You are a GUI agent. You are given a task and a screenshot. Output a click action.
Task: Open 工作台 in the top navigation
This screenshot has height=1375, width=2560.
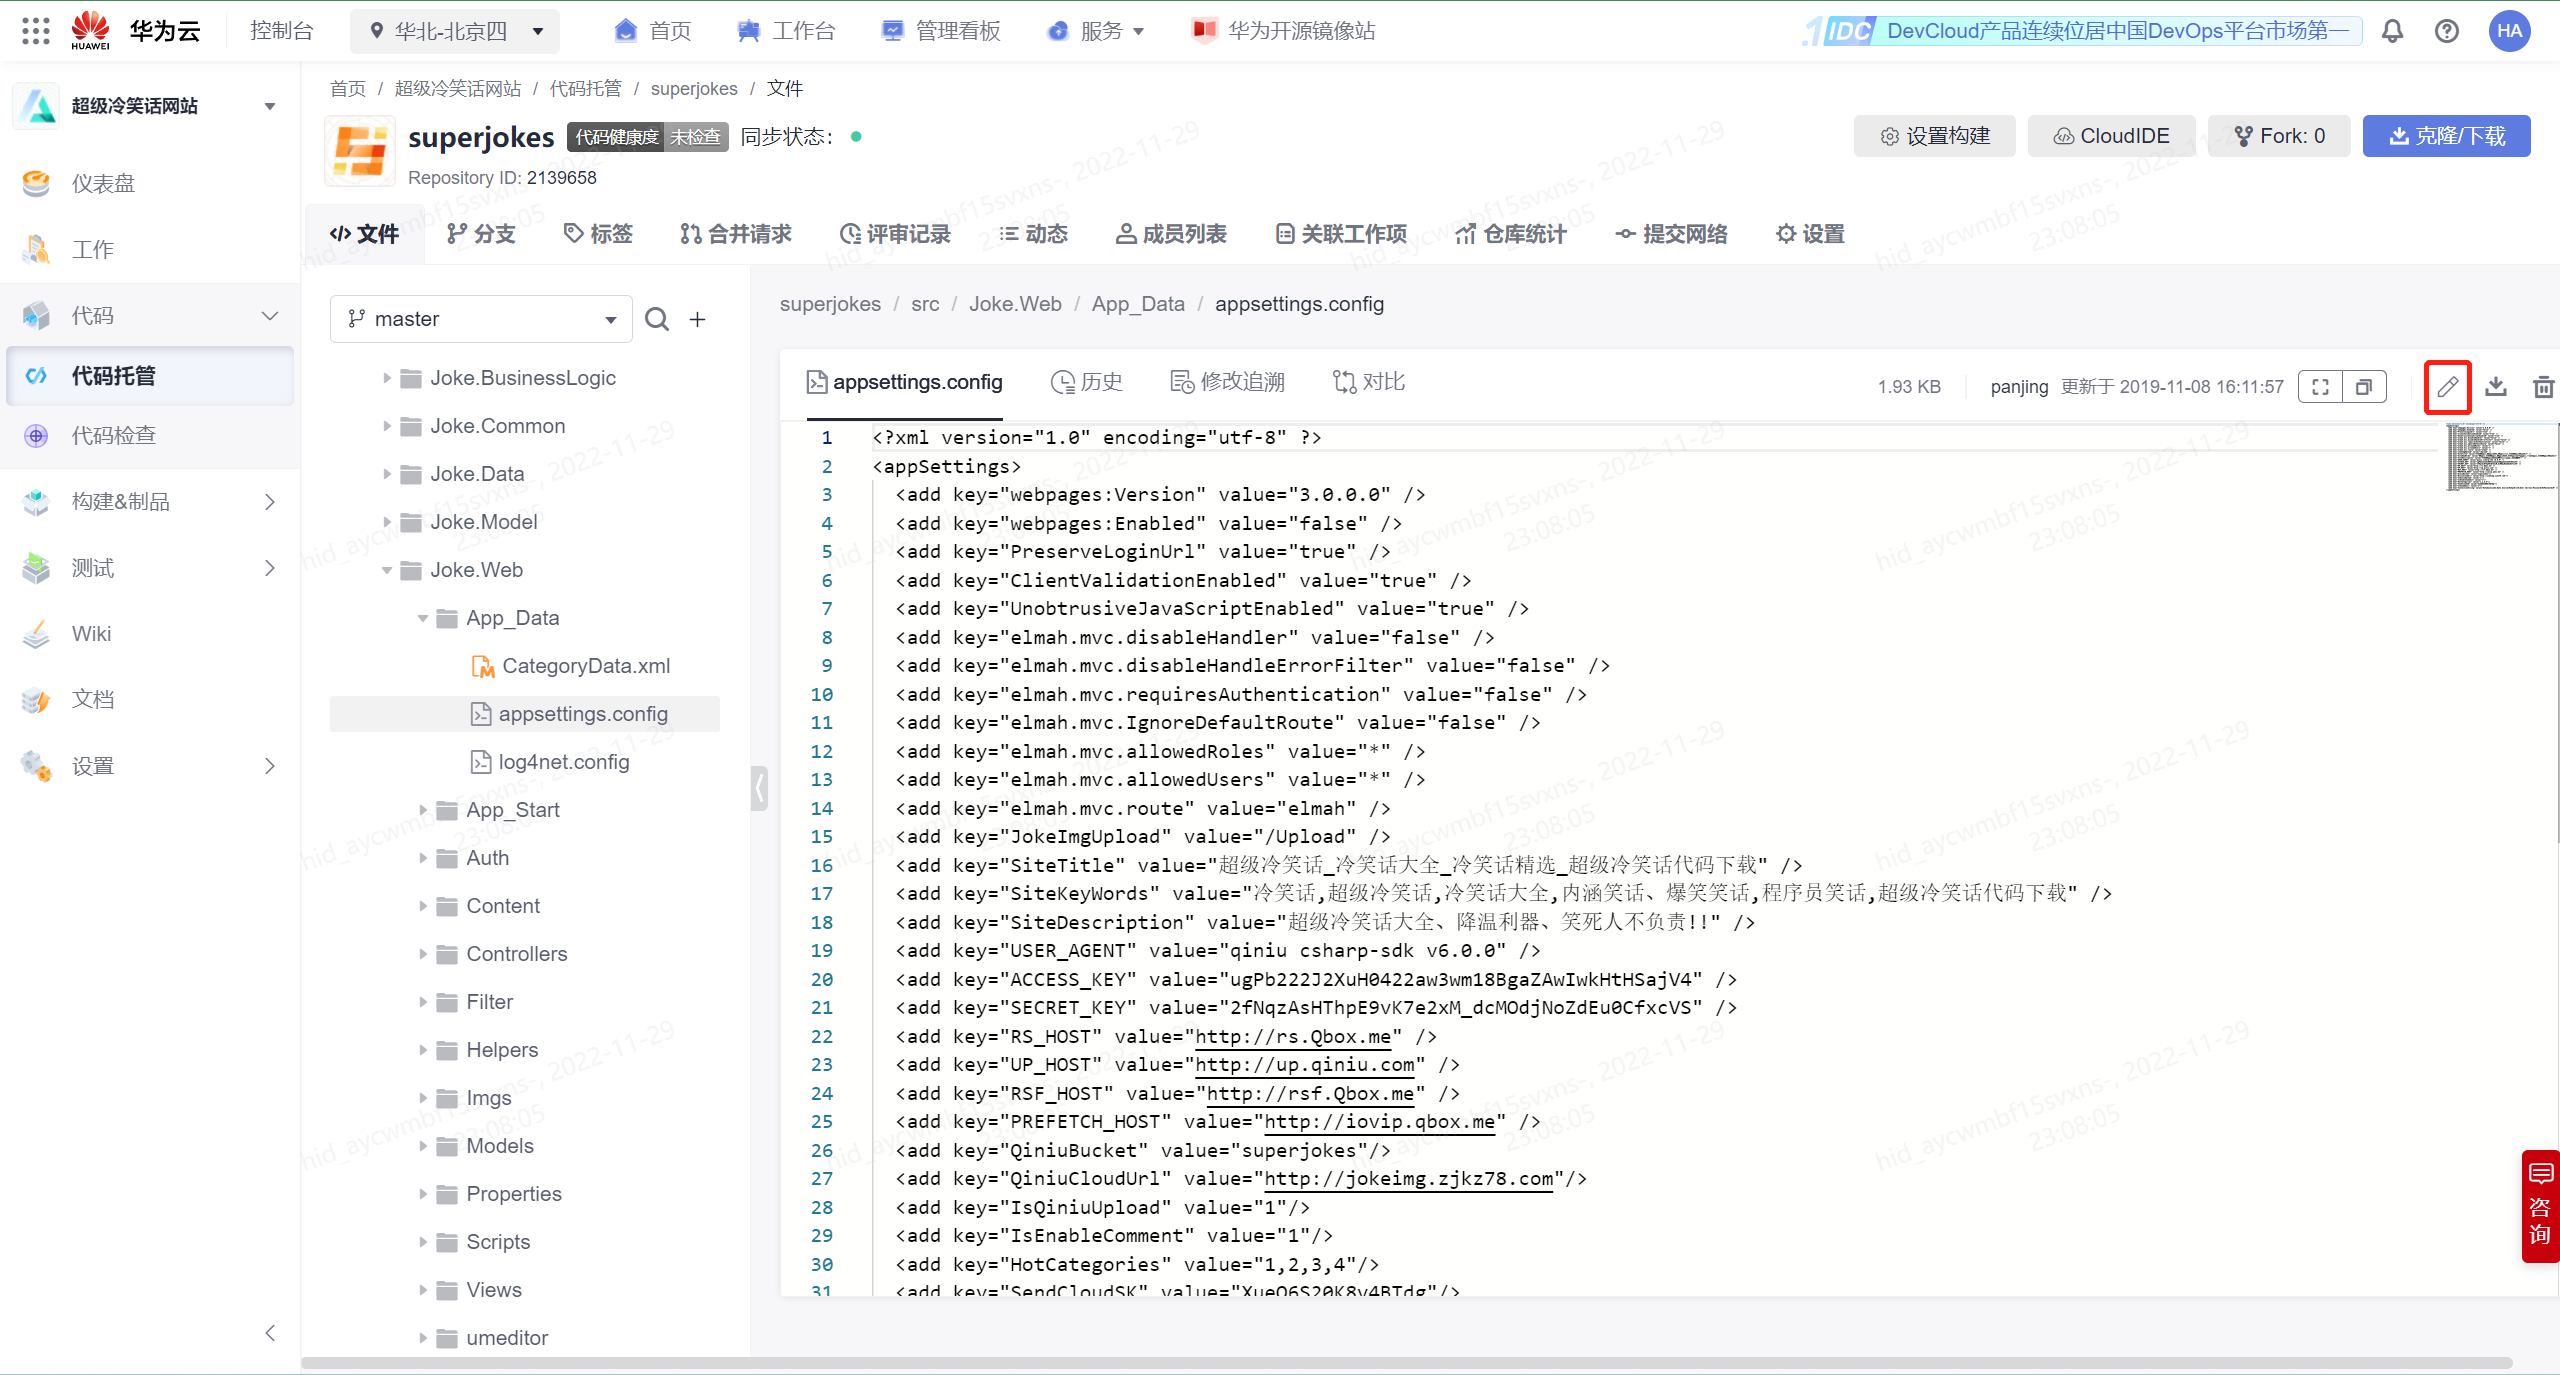coord(786,31)
